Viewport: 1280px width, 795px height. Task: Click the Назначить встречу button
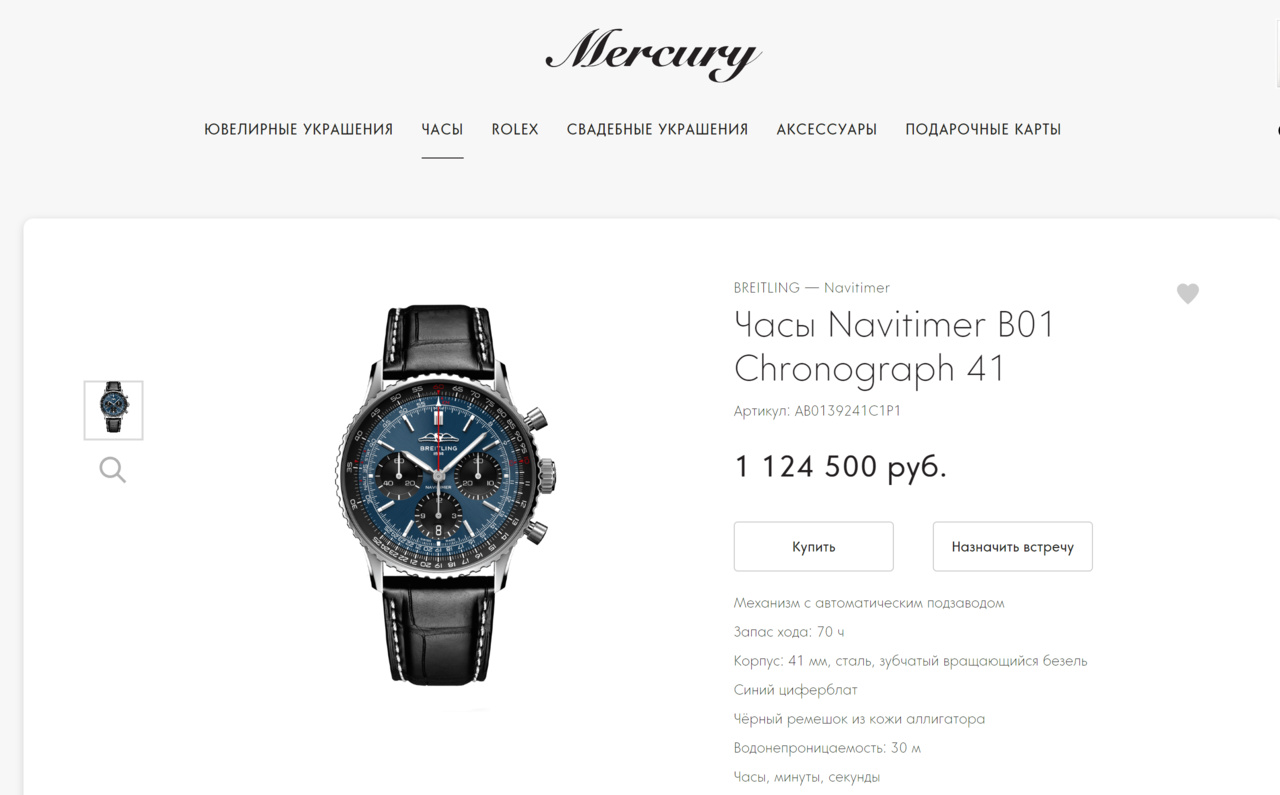tap(1012, 547)
